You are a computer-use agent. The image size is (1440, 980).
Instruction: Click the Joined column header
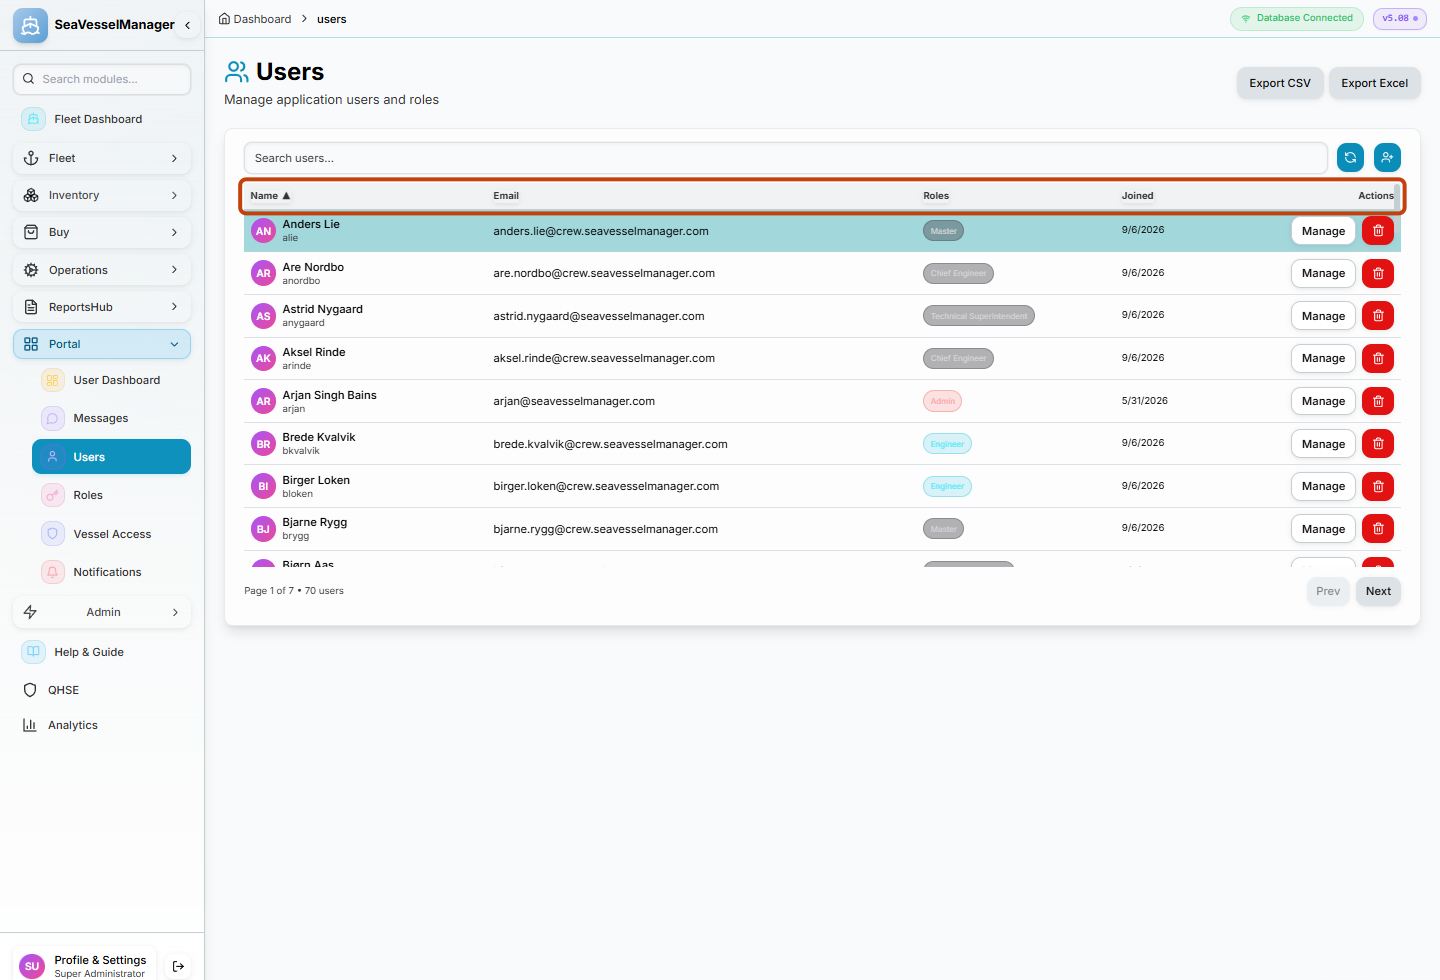click(x=1137, y=196)
